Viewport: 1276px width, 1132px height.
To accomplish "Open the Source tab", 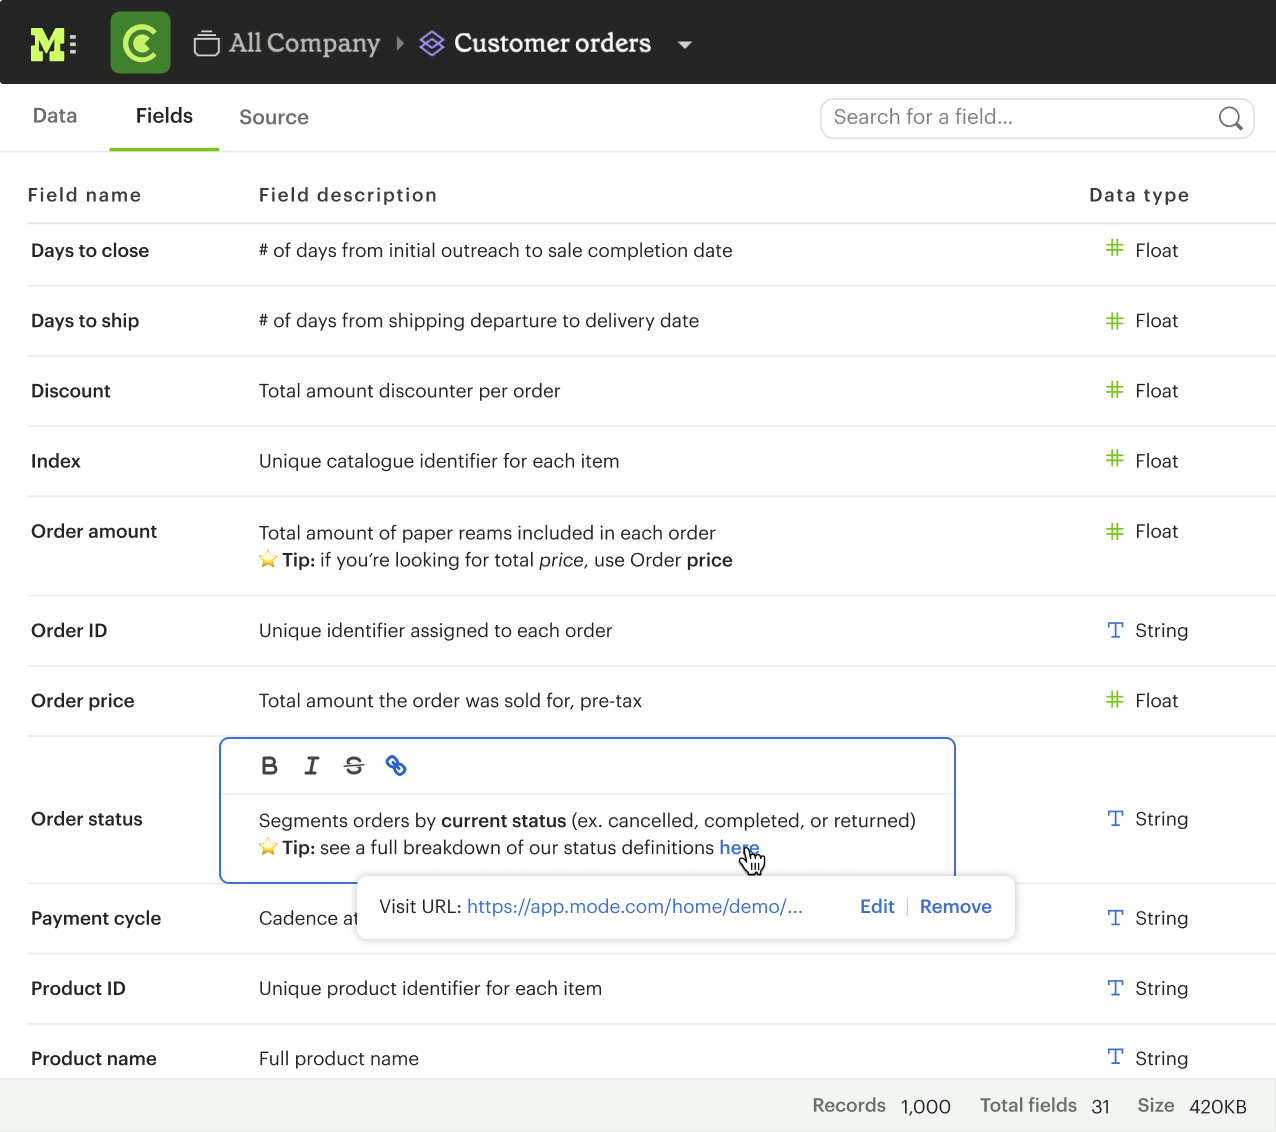I will point(273,117).
